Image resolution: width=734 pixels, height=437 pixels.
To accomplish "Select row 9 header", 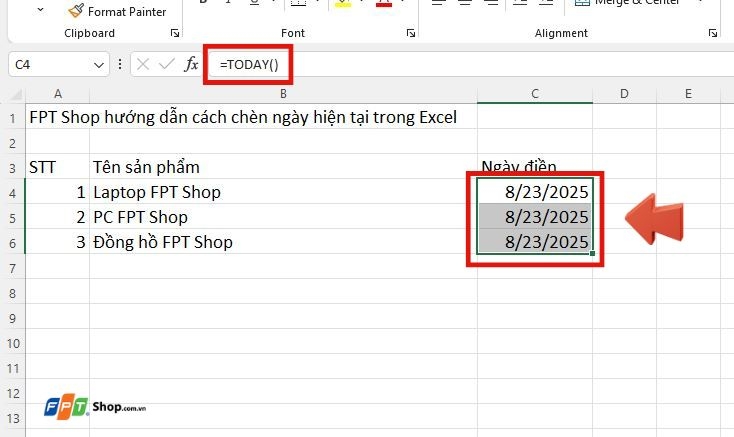I will (x=13, y=318).
